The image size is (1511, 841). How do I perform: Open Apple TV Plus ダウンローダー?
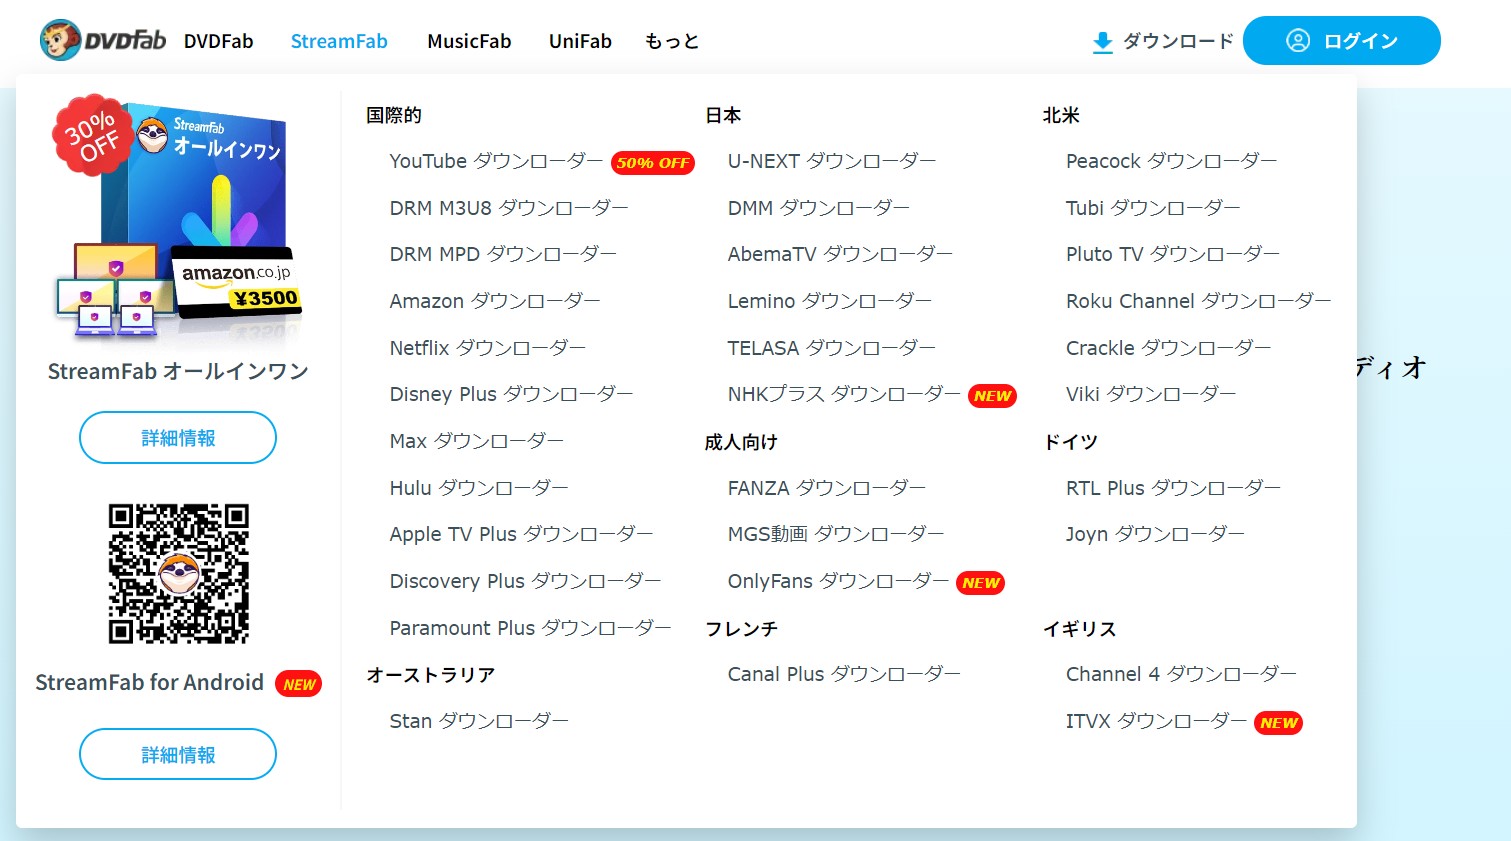[521, 534]
